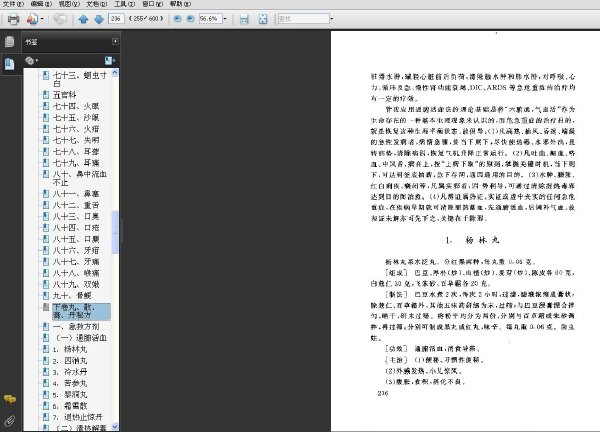Screen dimensions: 600x432
Task: Select bookmark 1. 杨林丸
Action: [x=70, y=349]
